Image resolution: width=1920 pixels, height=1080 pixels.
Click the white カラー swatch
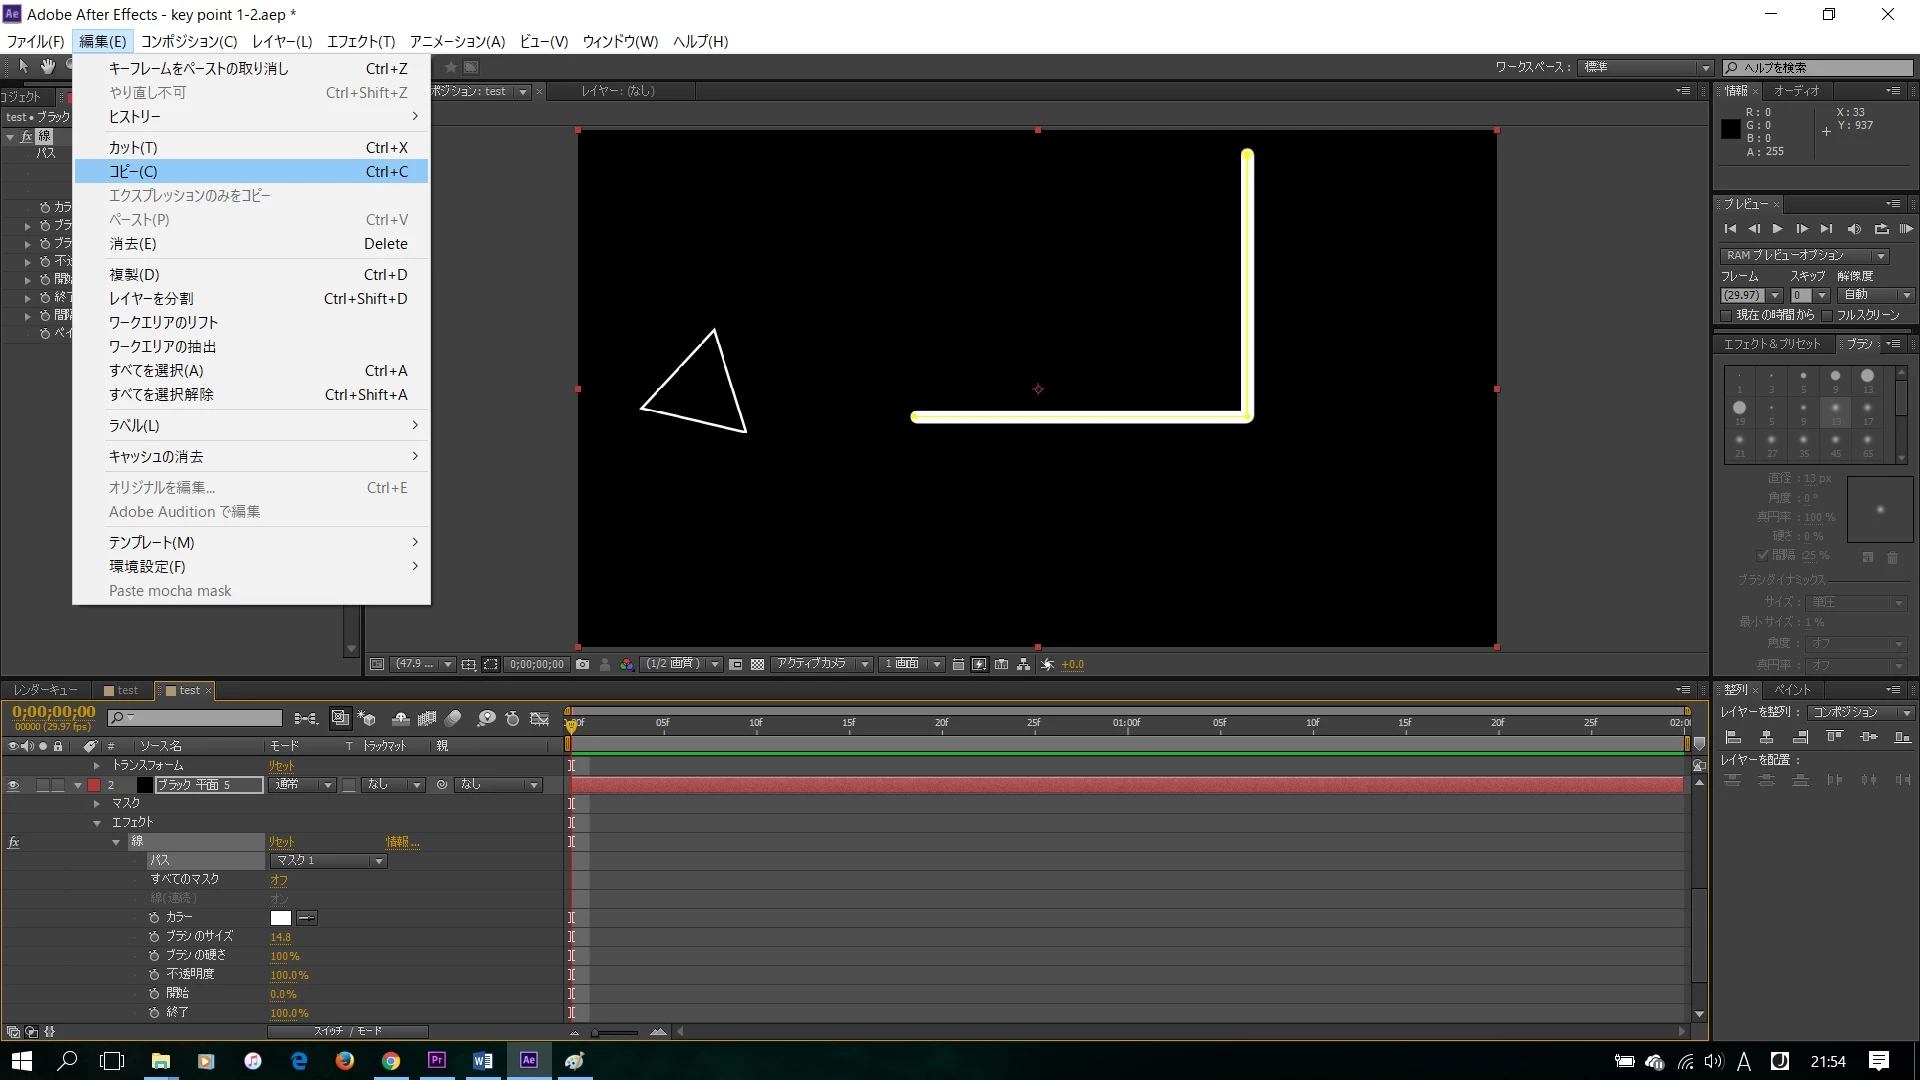[x=281, y=918]
